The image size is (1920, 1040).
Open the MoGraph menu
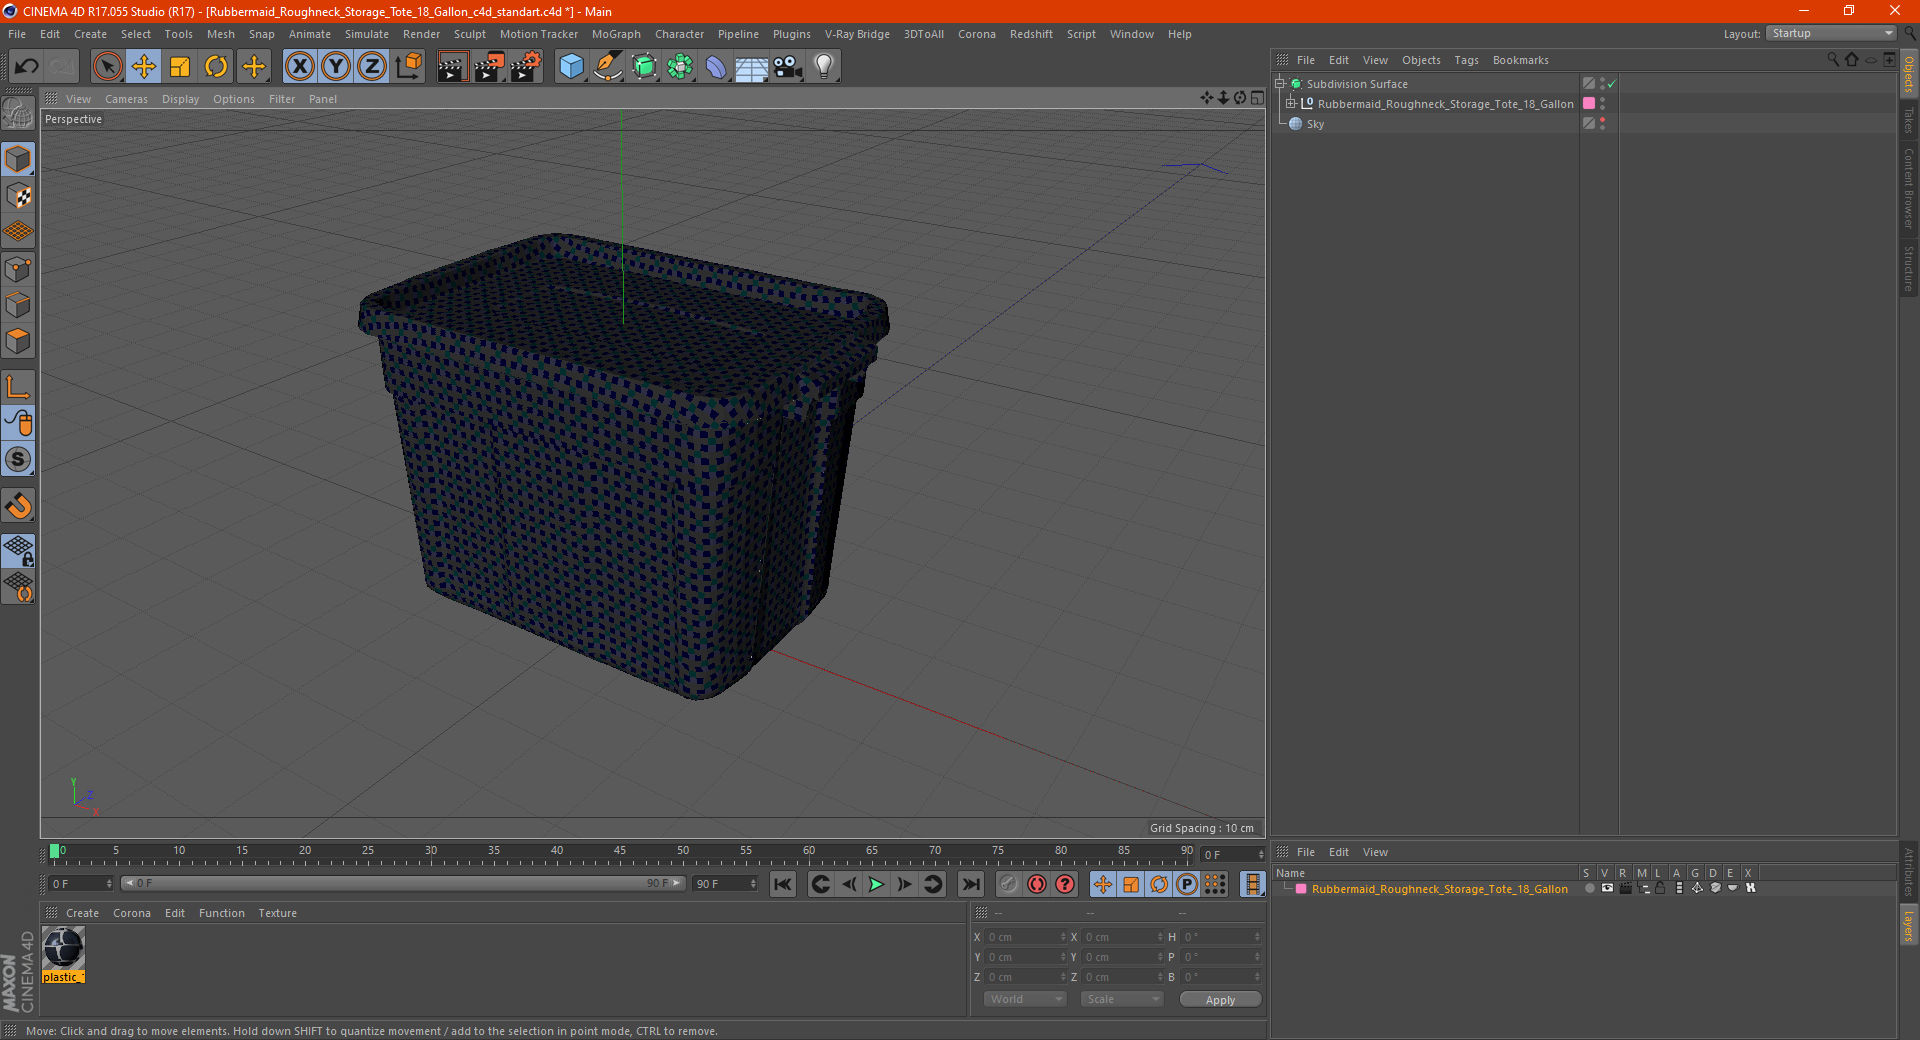tap(616, 34)
